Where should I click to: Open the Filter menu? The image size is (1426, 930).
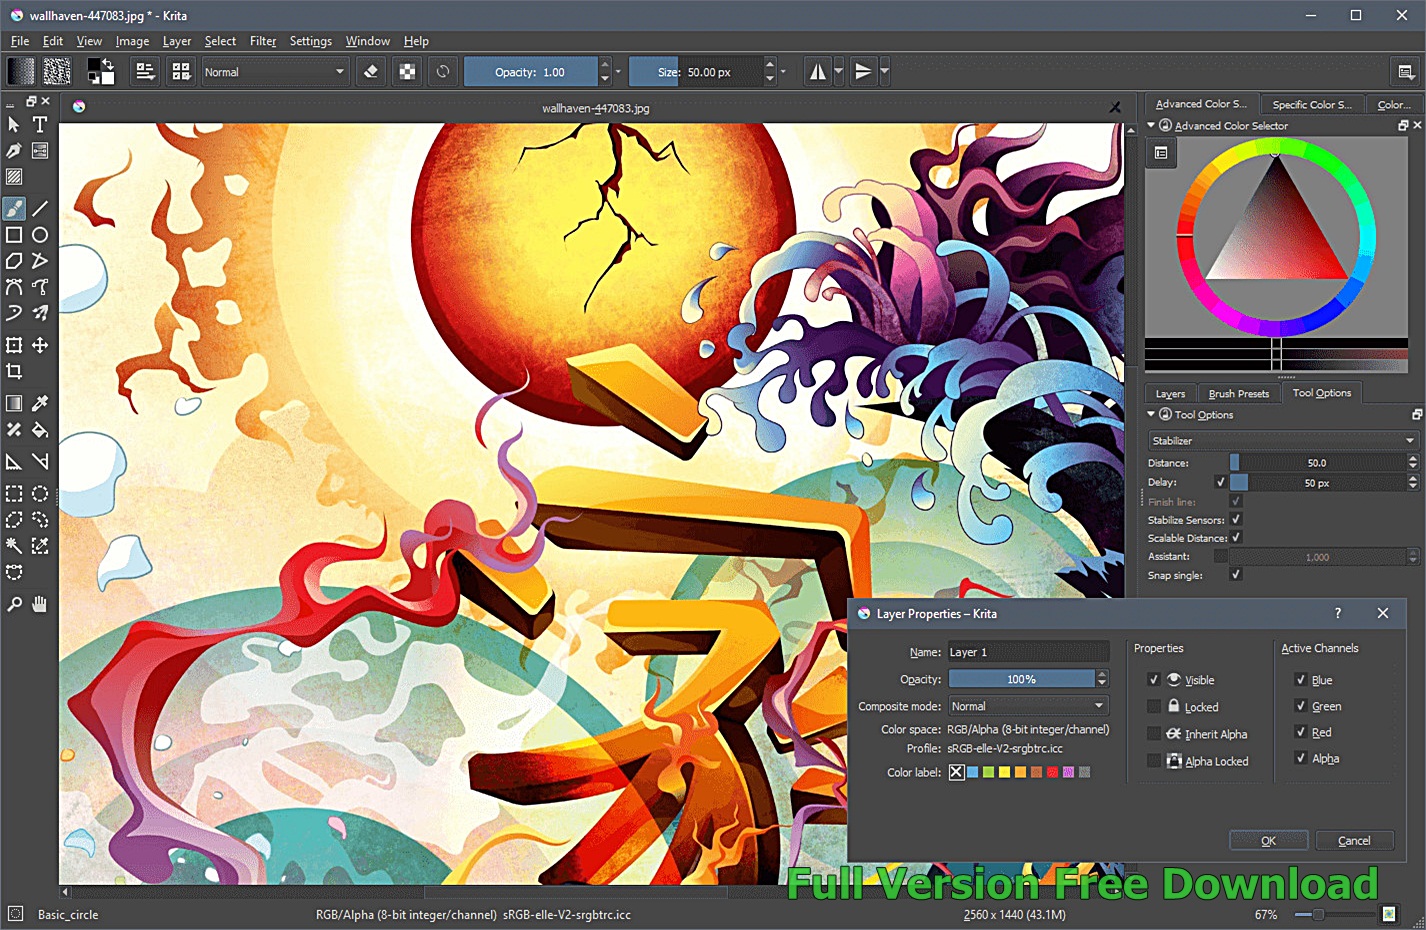(x=263, y=41)
